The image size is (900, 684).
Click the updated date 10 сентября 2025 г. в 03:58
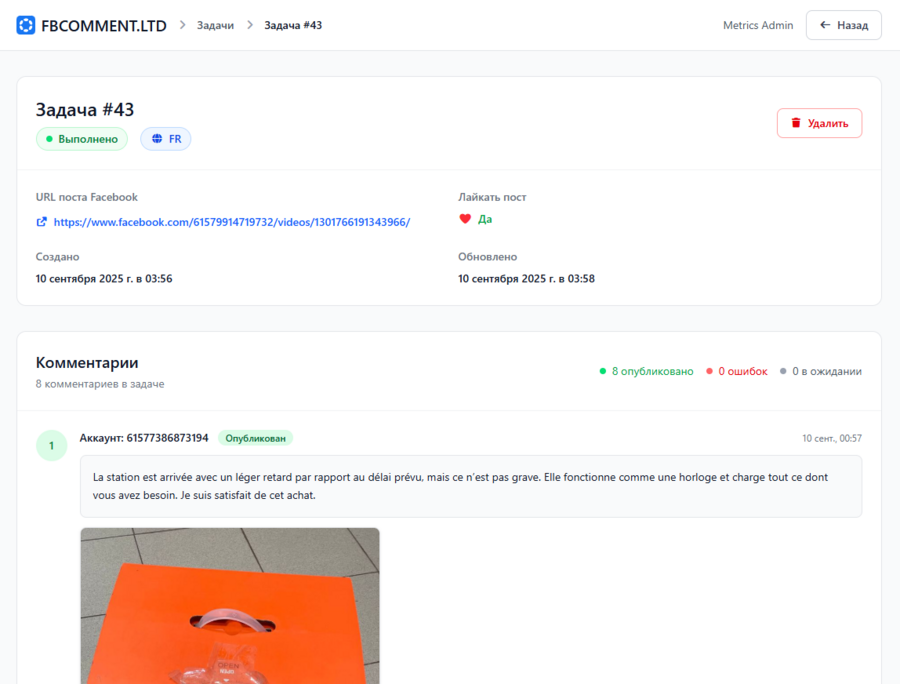[x=526, y=278]
